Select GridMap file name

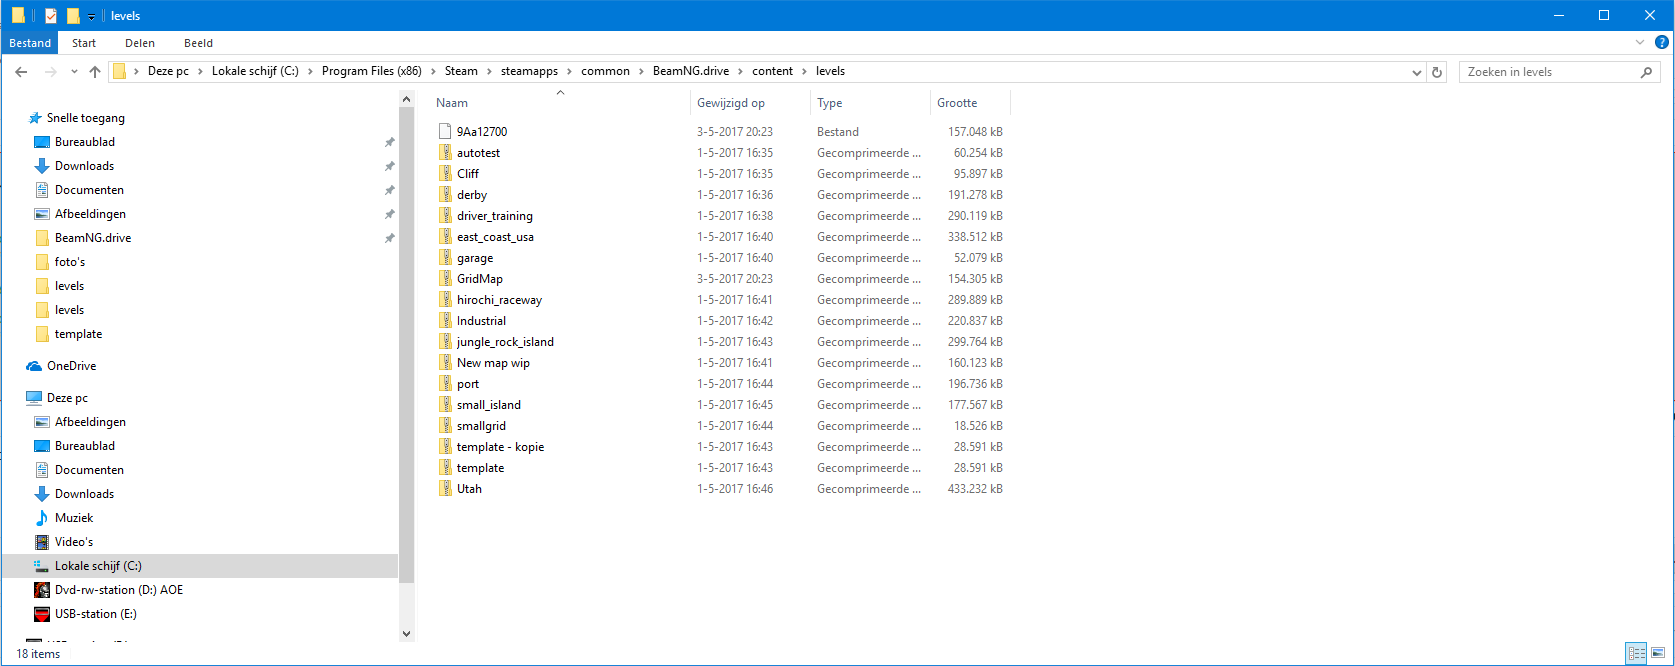click(480, 279)
